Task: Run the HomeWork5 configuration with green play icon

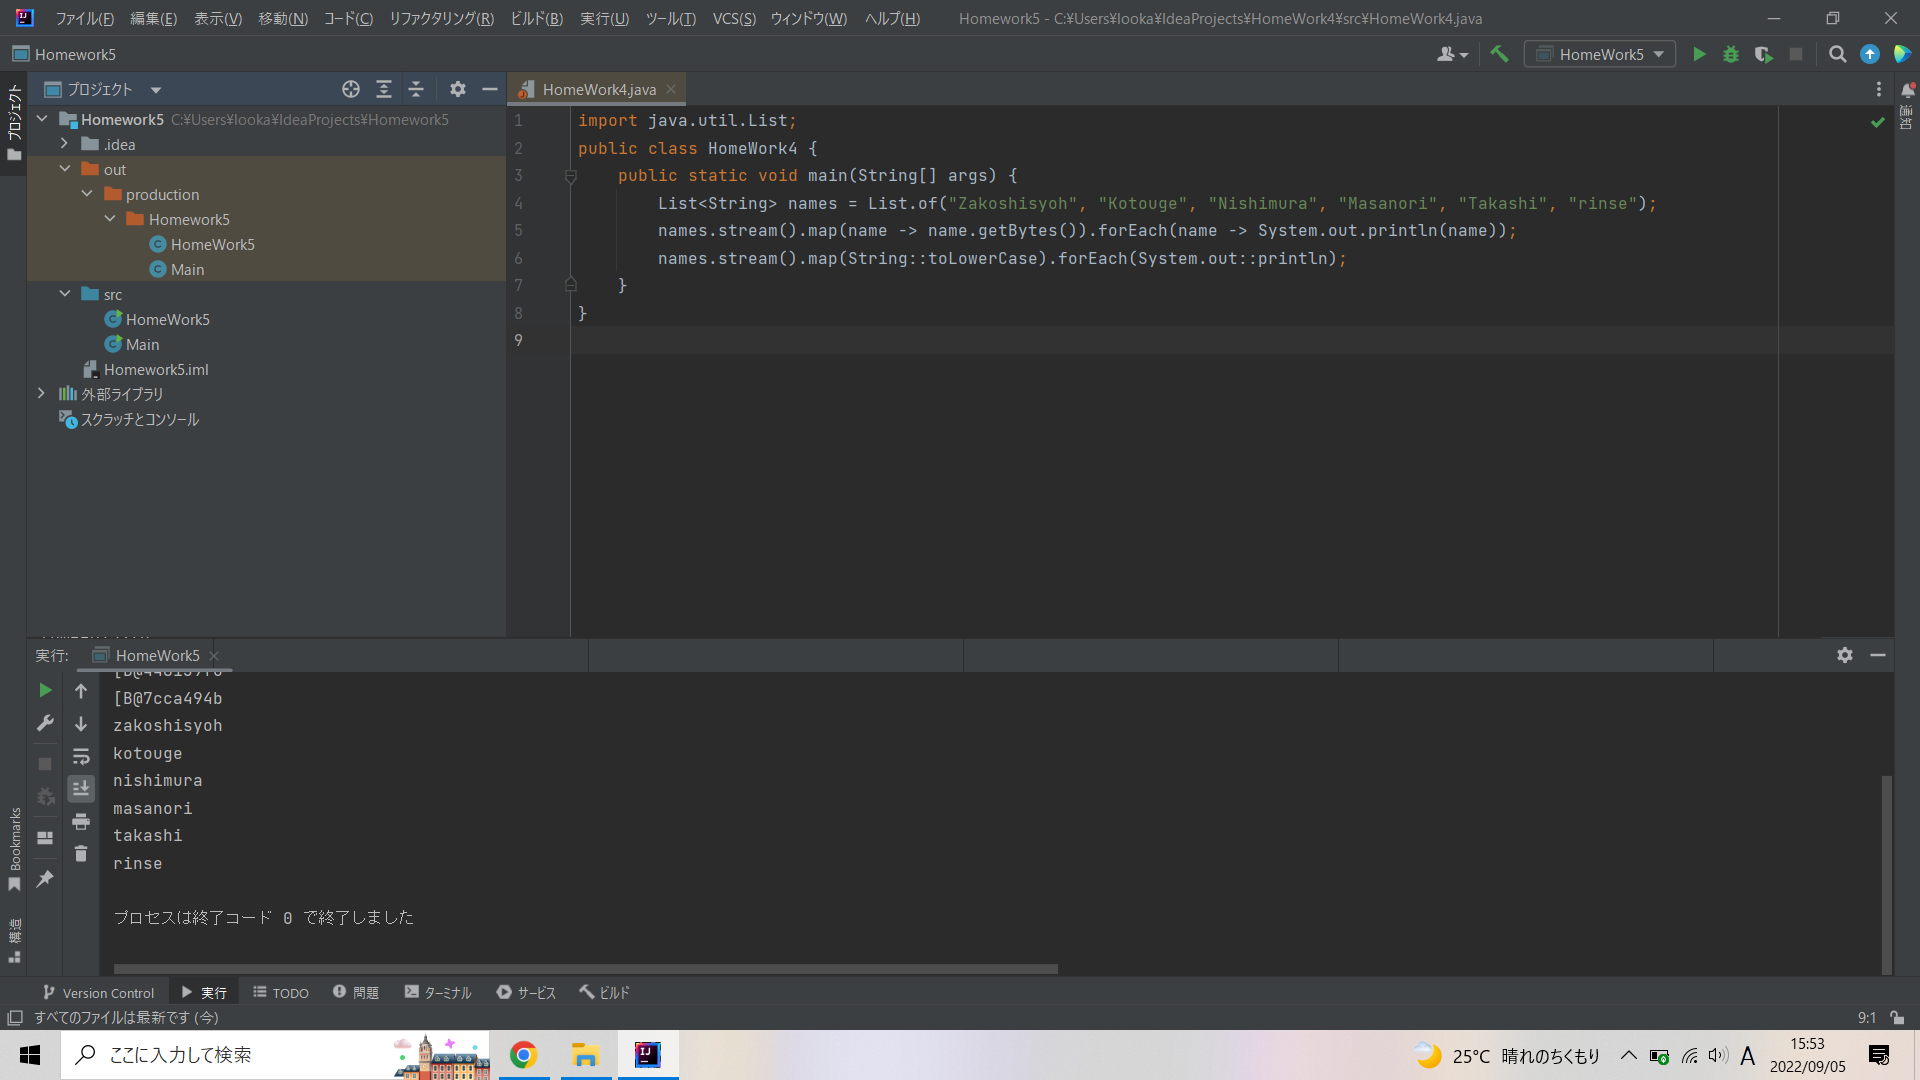Action: click(1699, 54)
